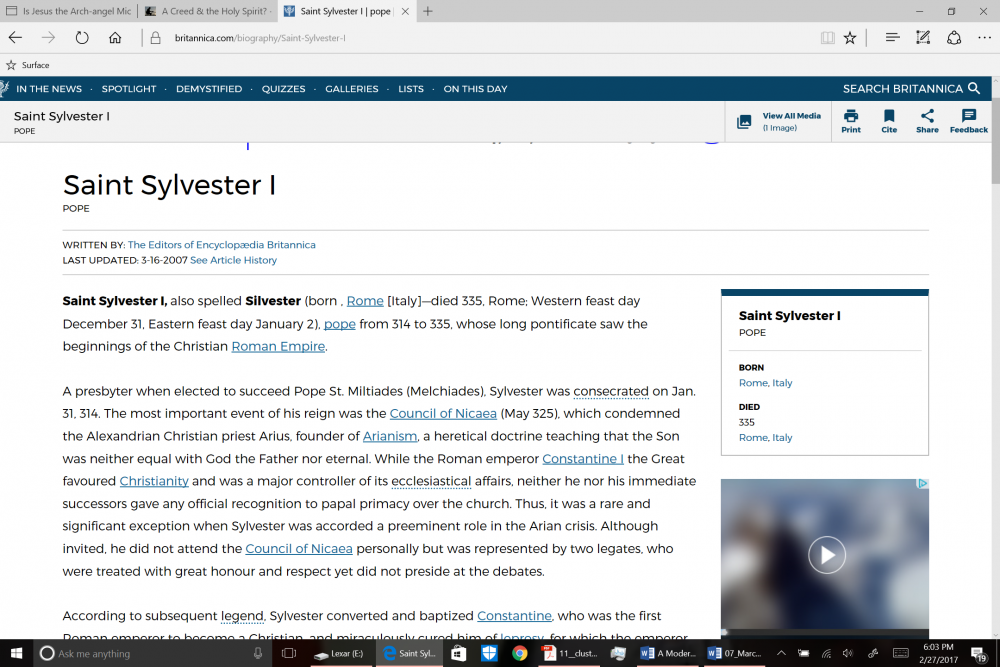Click the AdChoices icon on video
Viewport: 1000px width, 667px height.
click(x=922, y=484)
